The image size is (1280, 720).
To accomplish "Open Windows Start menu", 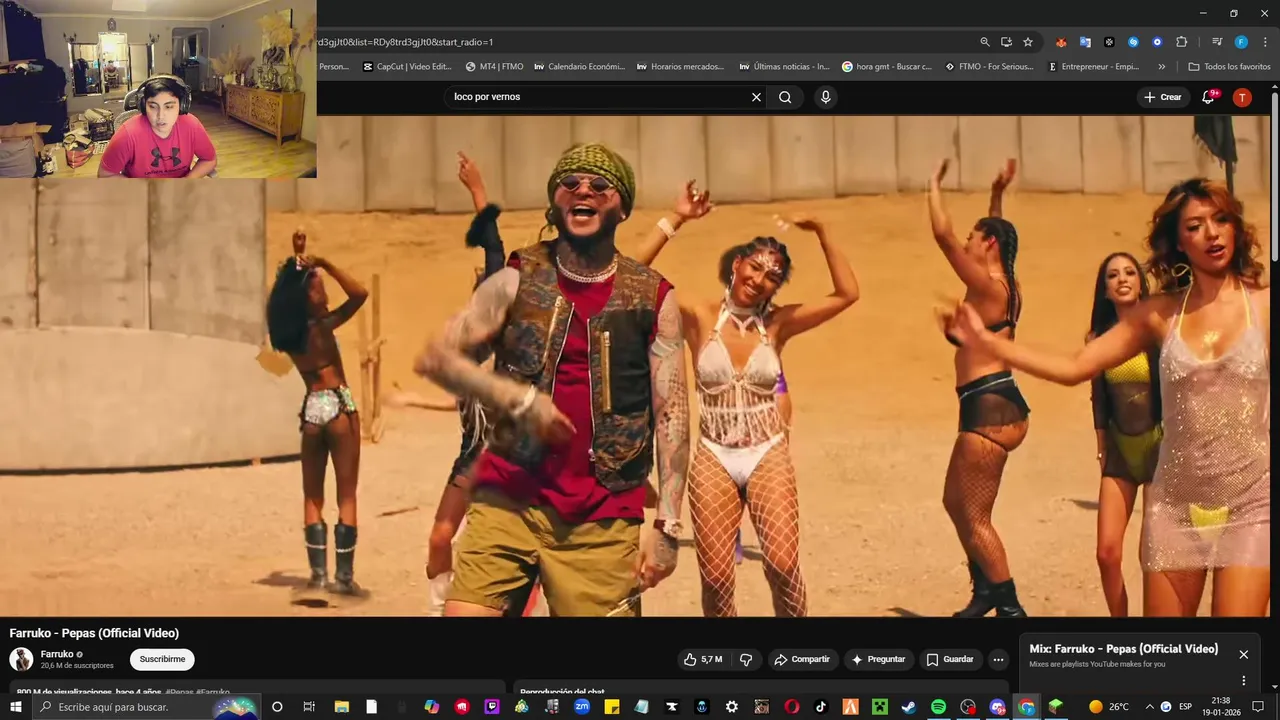I will point(16,707).
